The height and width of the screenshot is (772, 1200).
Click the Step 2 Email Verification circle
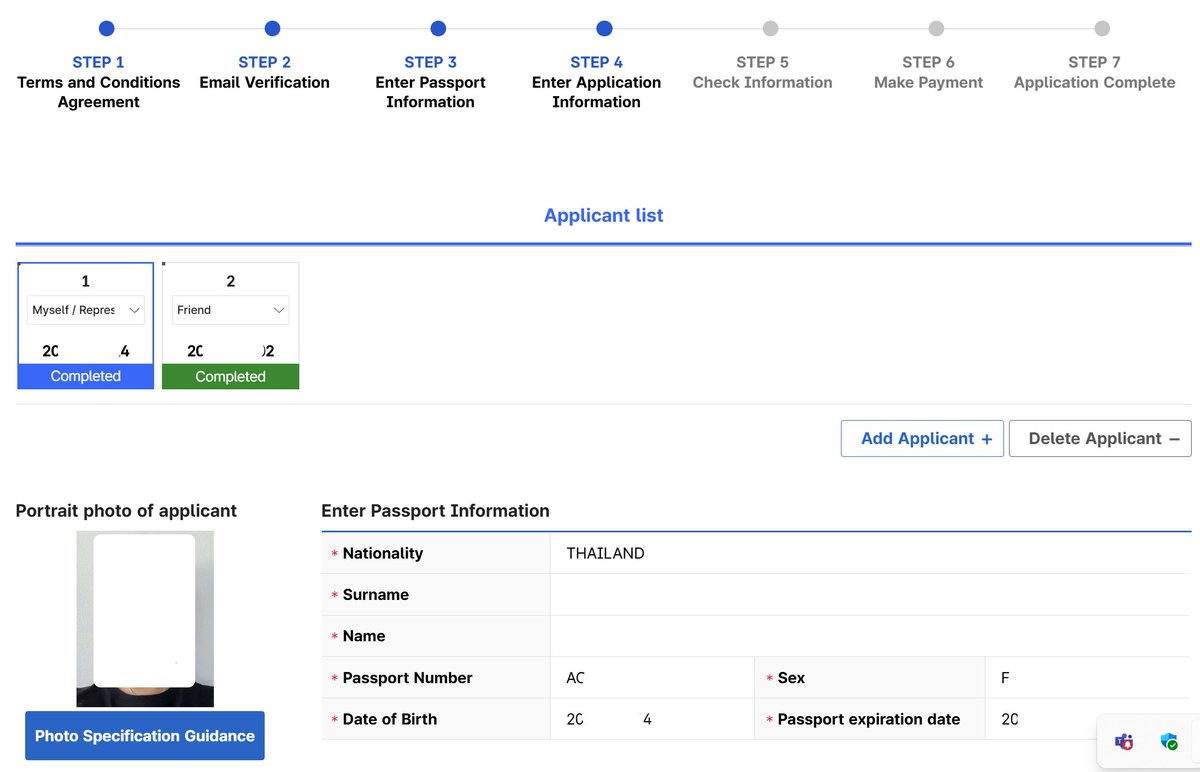click(x=272, y=28)
